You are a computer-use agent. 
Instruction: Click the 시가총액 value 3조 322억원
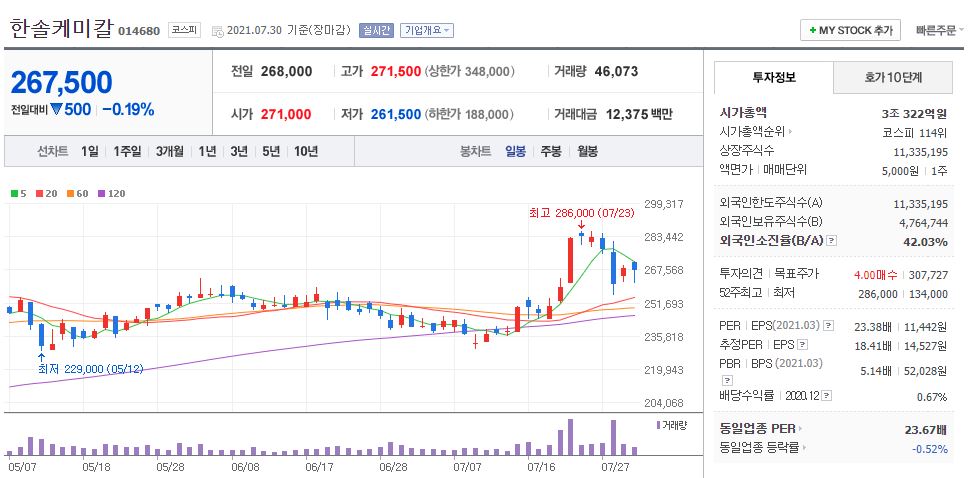tap(915, 114)
